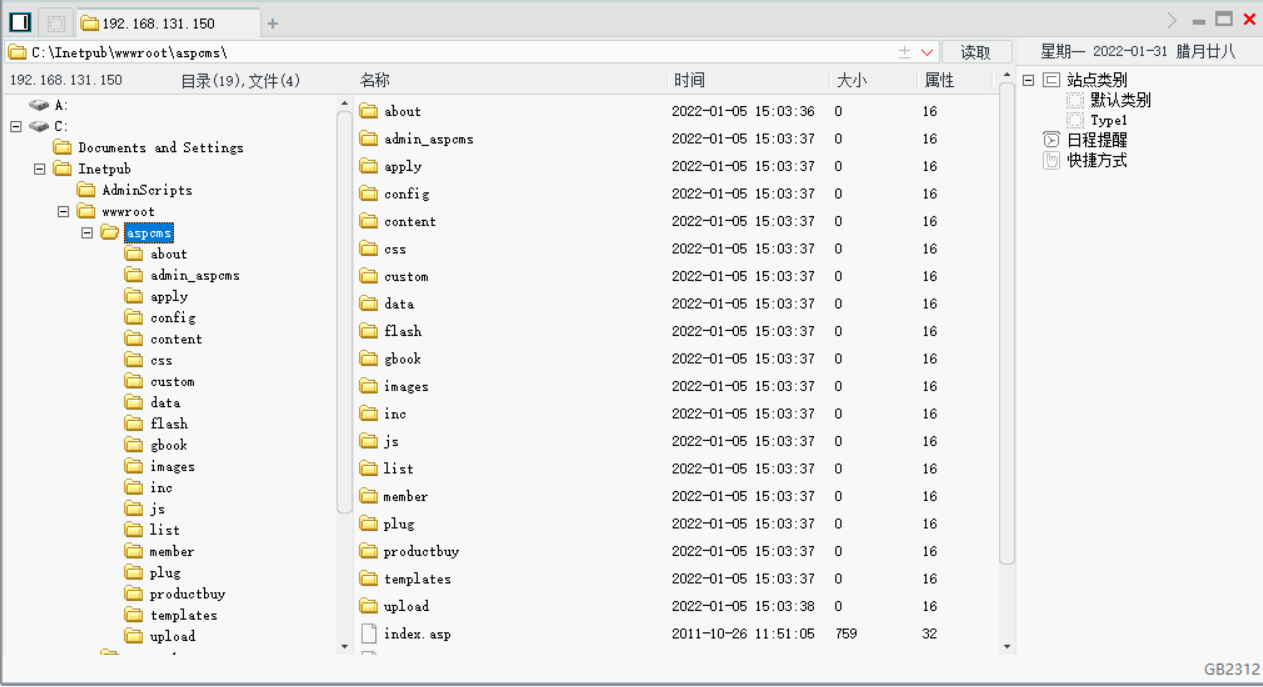Collapse the C: drive tree node
The width and height of the screenshot is (1263, 687).
click(x=15, y=126)
